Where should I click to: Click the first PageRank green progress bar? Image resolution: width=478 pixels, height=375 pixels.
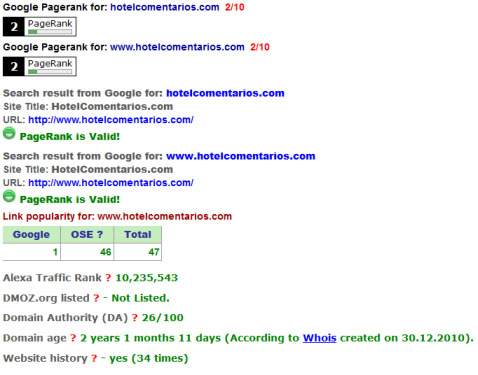tap(50, 32)
